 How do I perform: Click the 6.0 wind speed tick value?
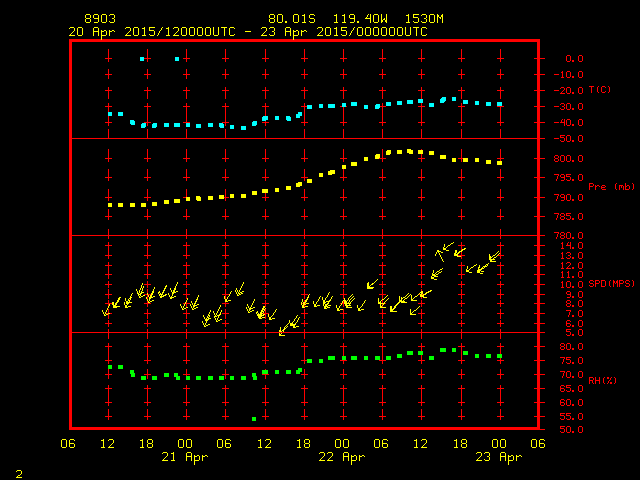coord(574,324)
